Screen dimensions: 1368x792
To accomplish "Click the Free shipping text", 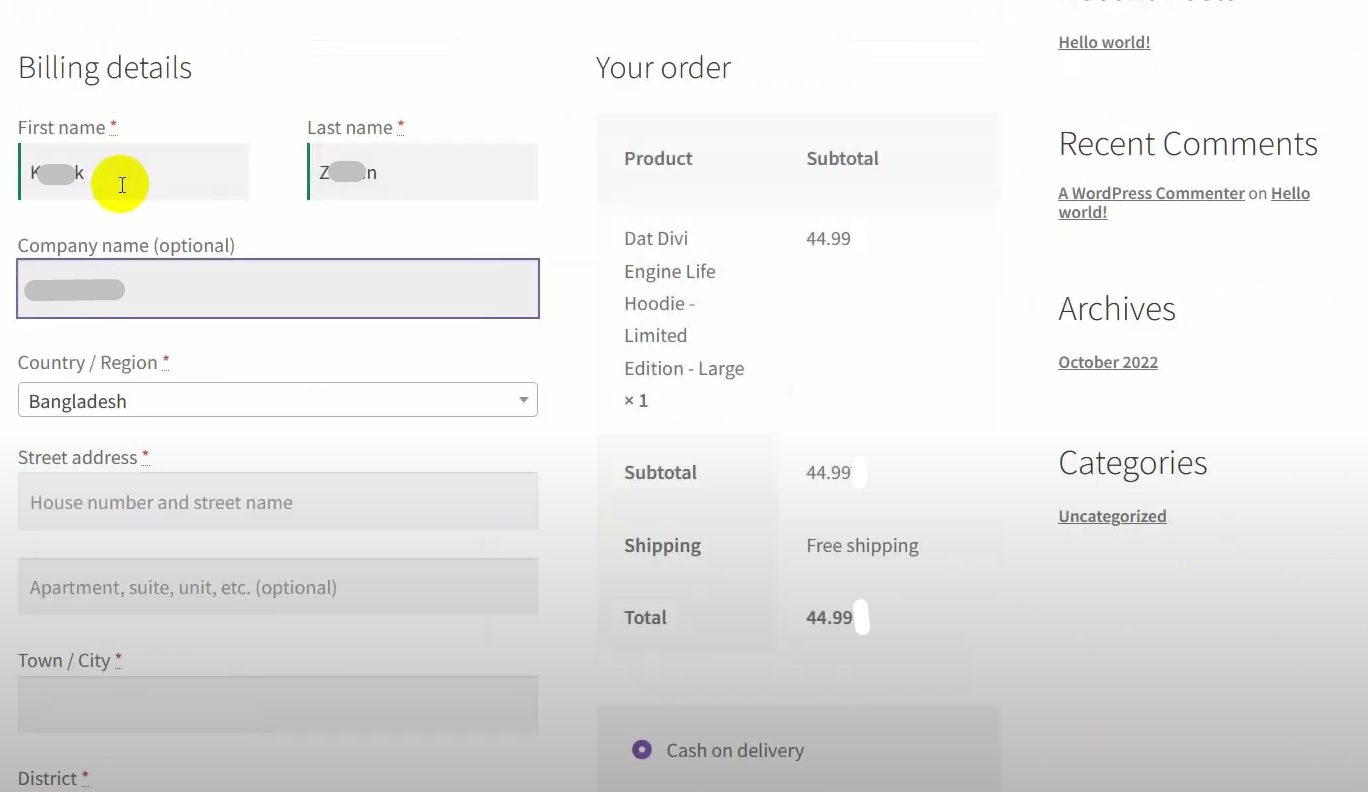I will (x=862, y=545).
